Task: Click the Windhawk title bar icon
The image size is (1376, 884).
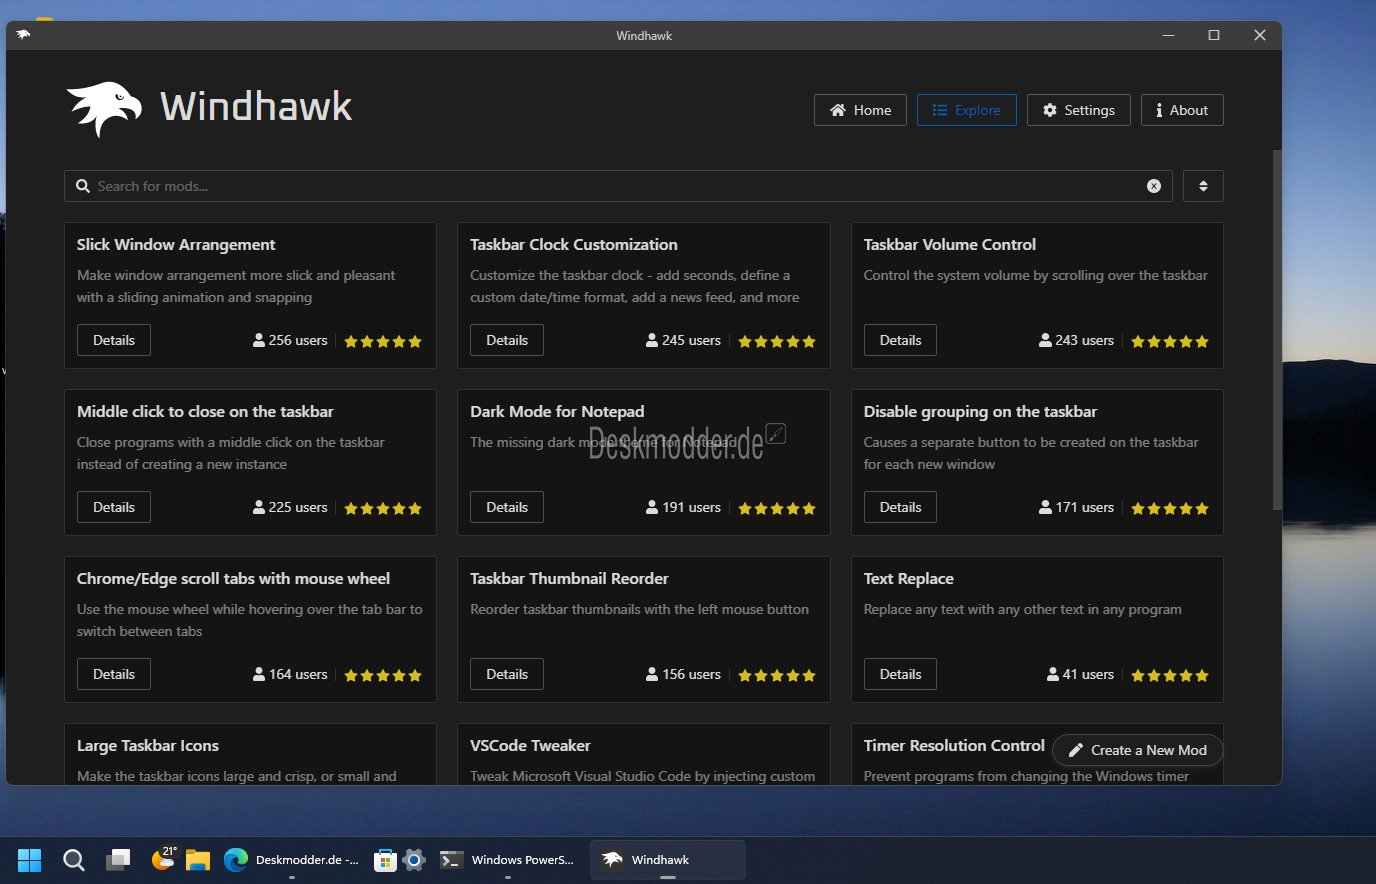Action: point(23,35)
